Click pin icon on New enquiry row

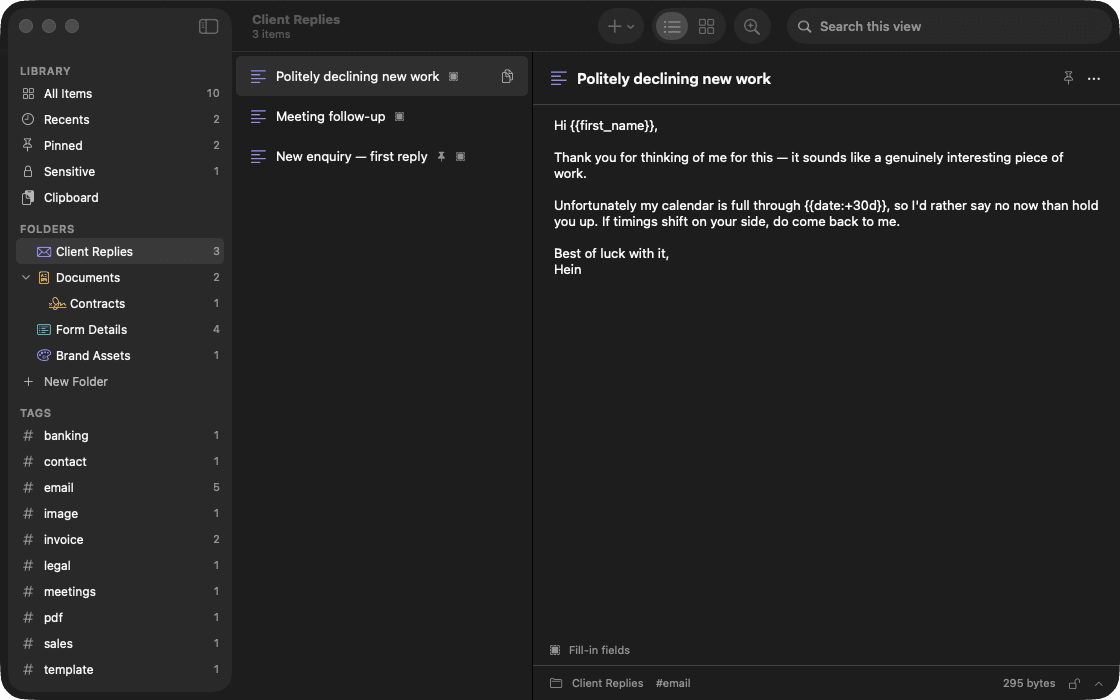point(441,156)
